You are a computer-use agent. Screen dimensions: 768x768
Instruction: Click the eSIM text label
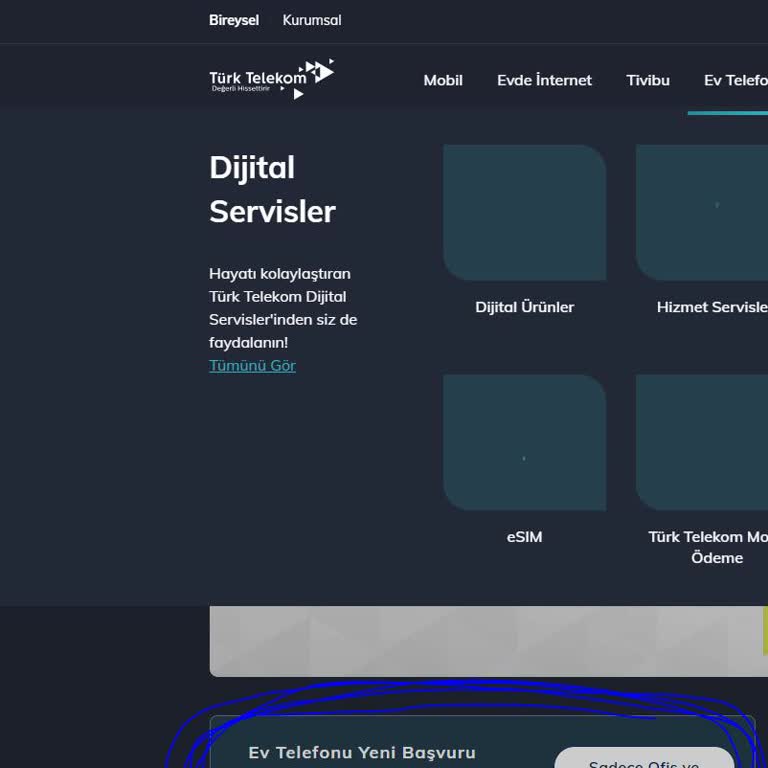524,537
